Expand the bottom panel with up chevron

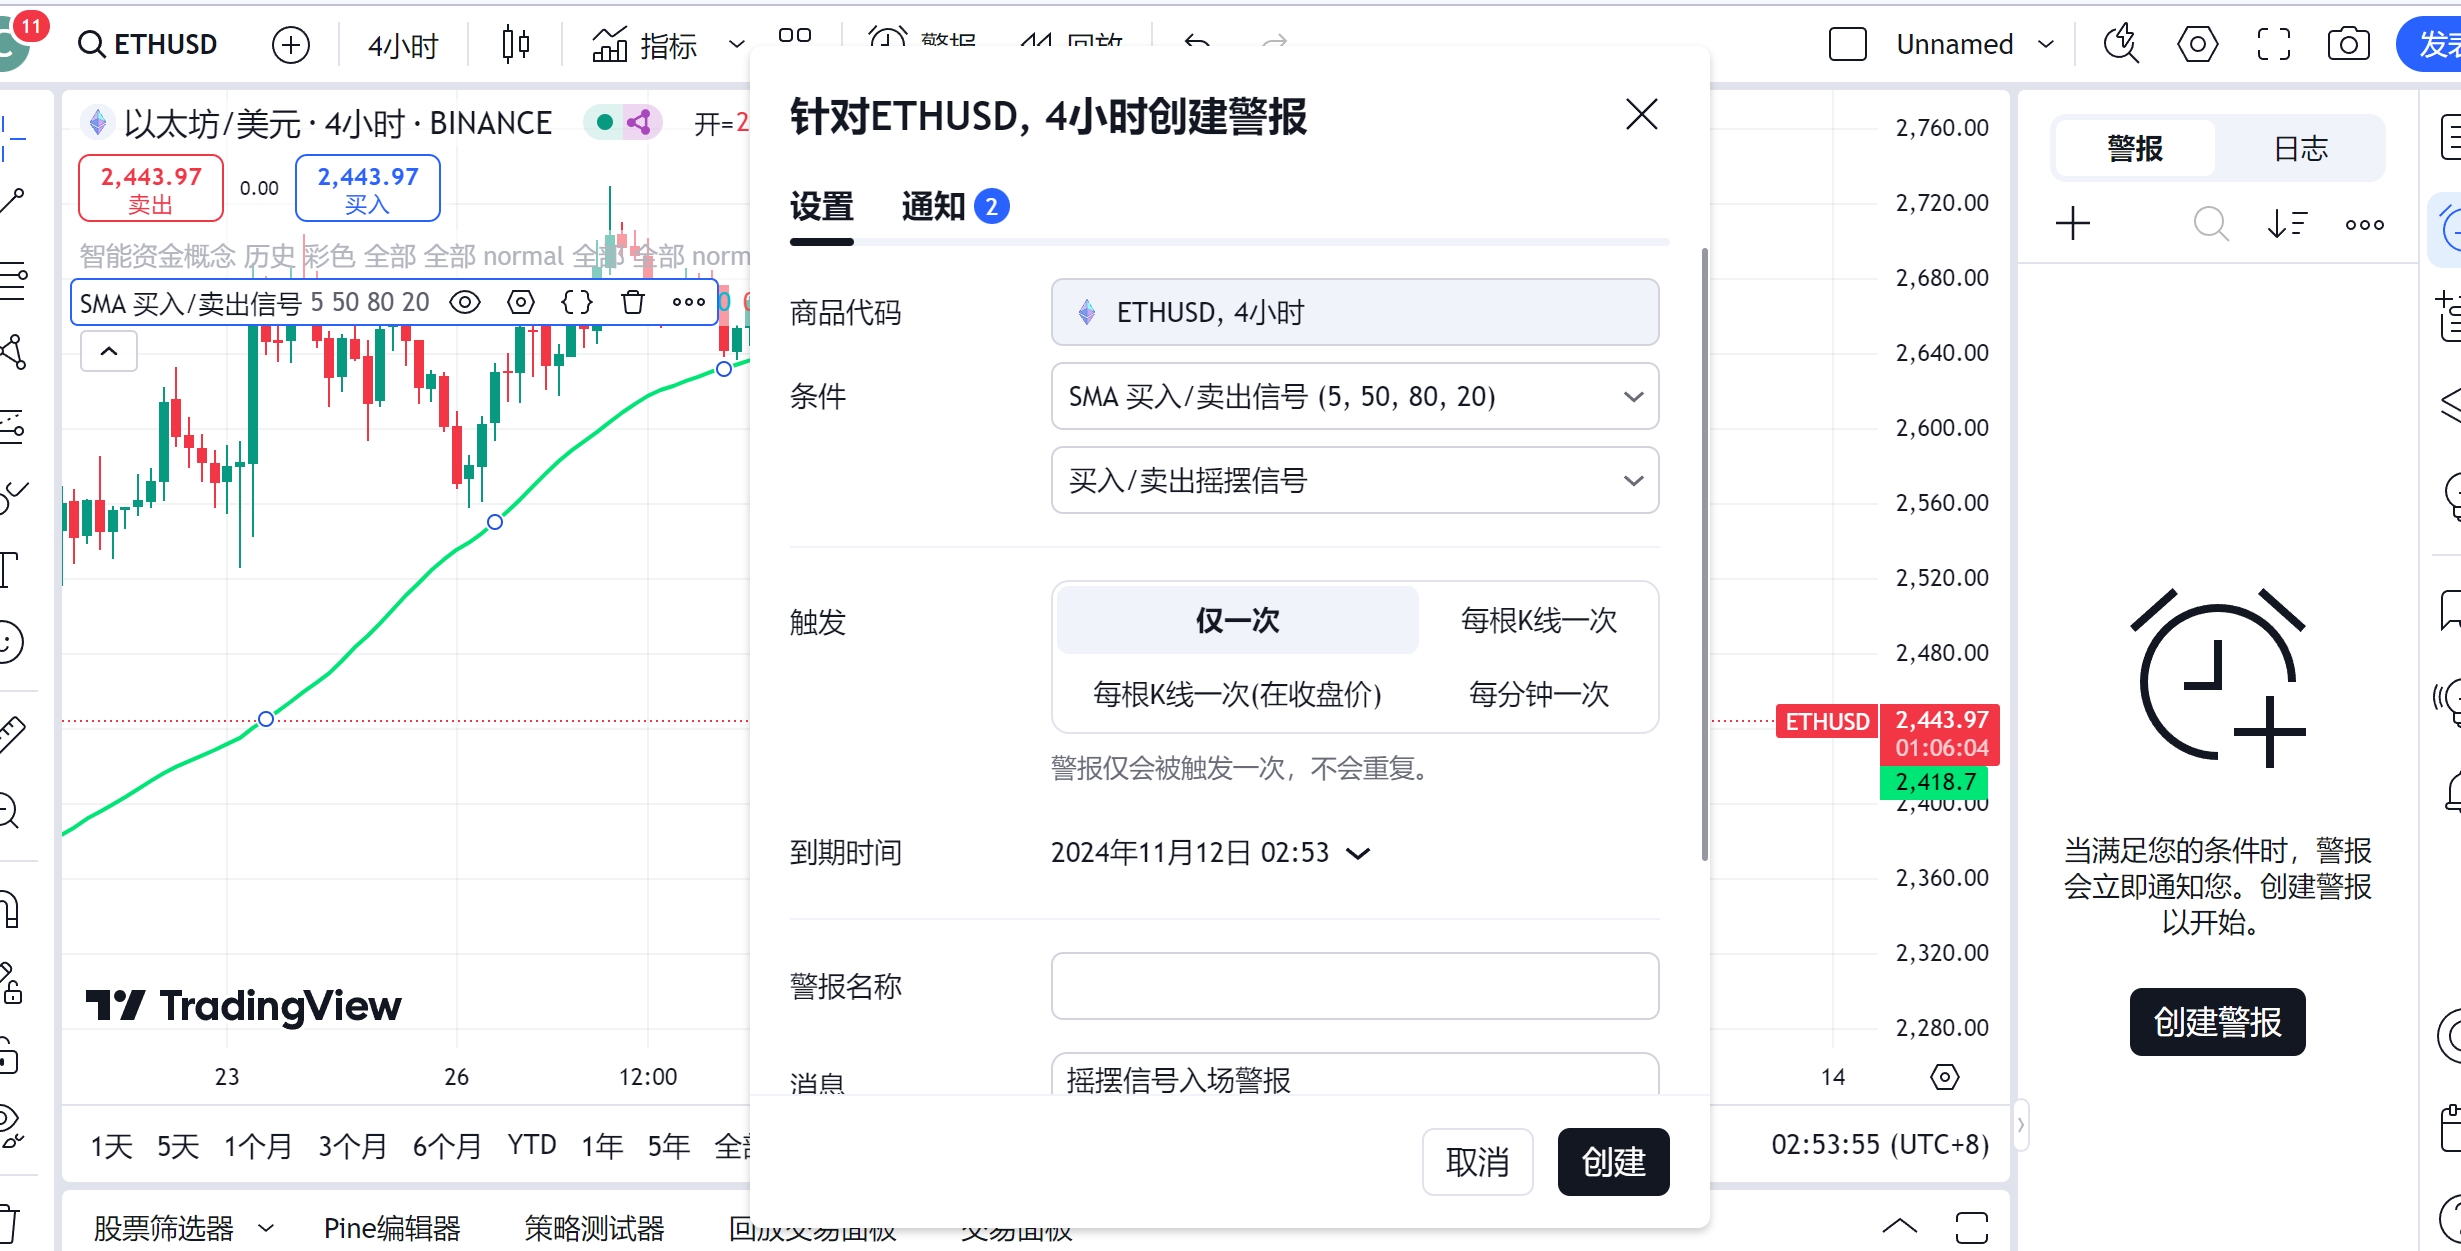[x=1899, y=1227]
